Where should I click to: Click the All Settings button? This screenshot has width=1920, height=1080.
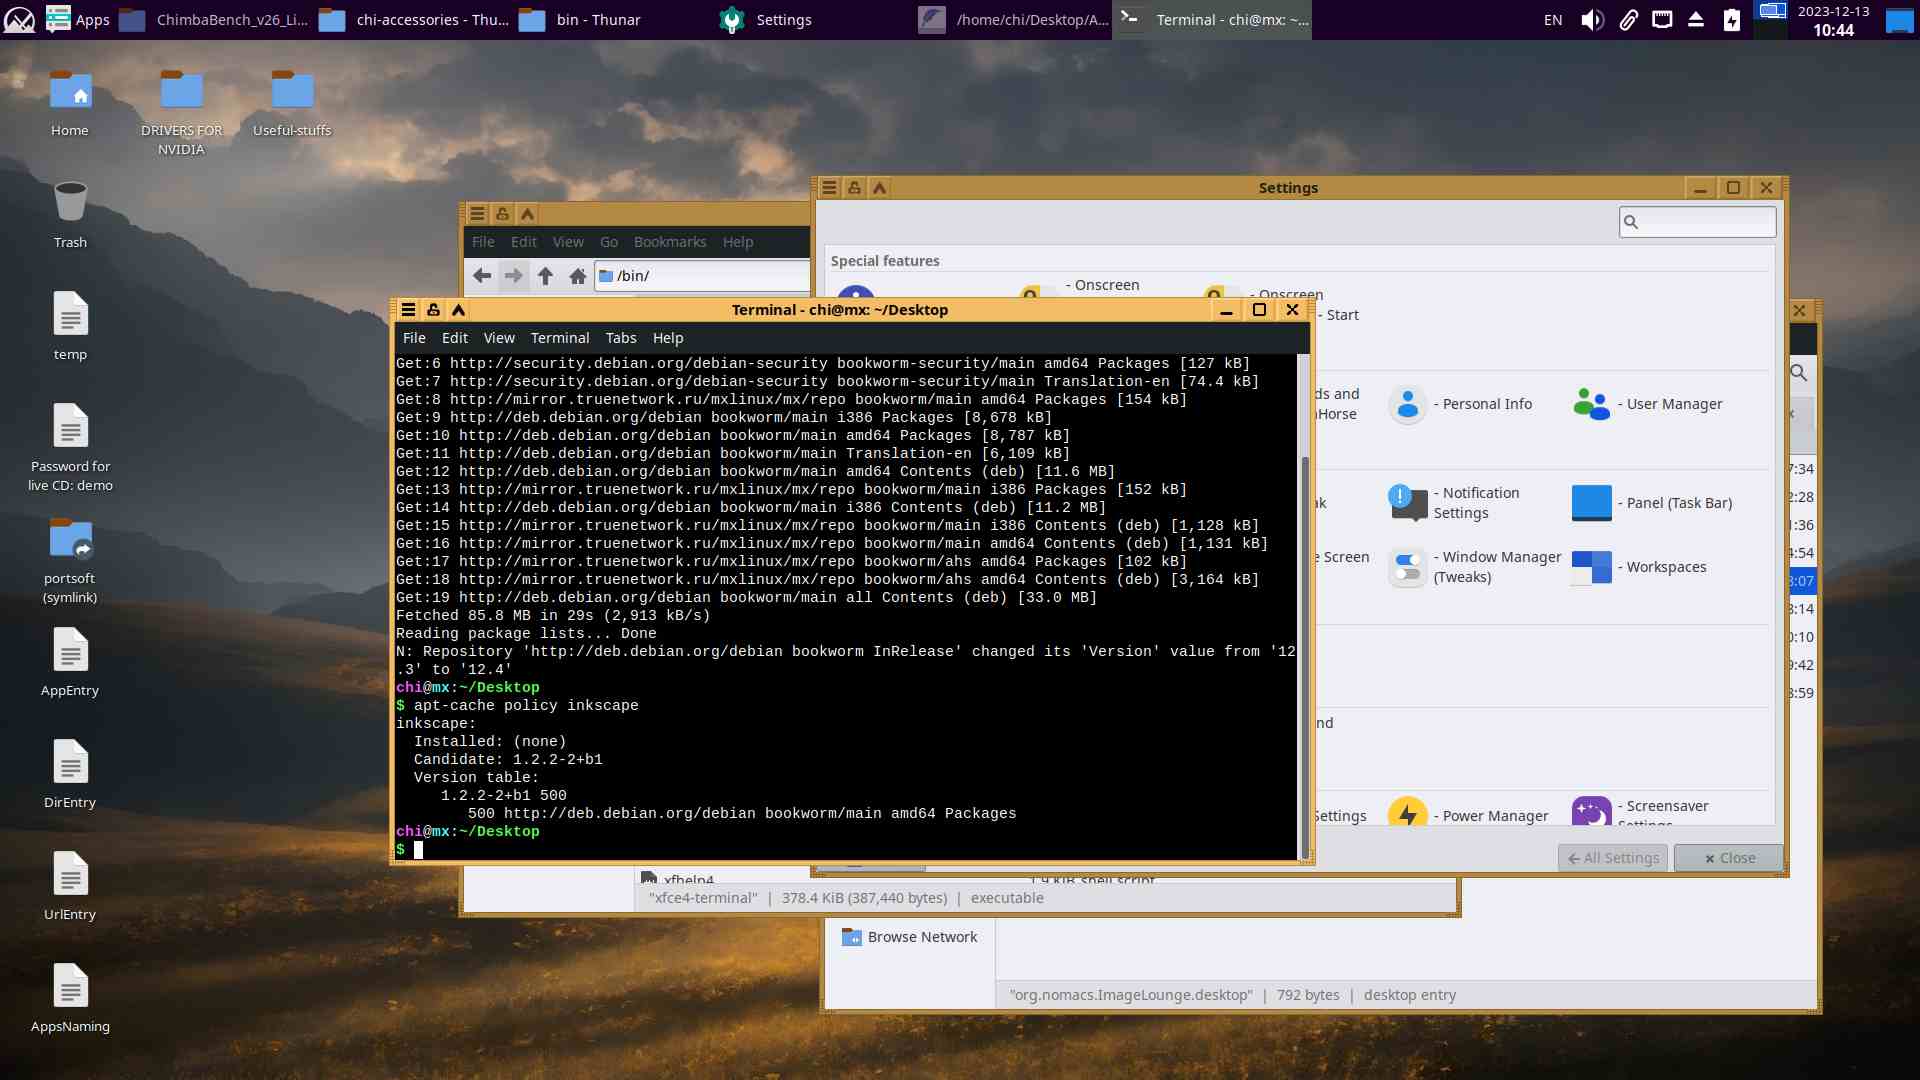click(1612, 858)
